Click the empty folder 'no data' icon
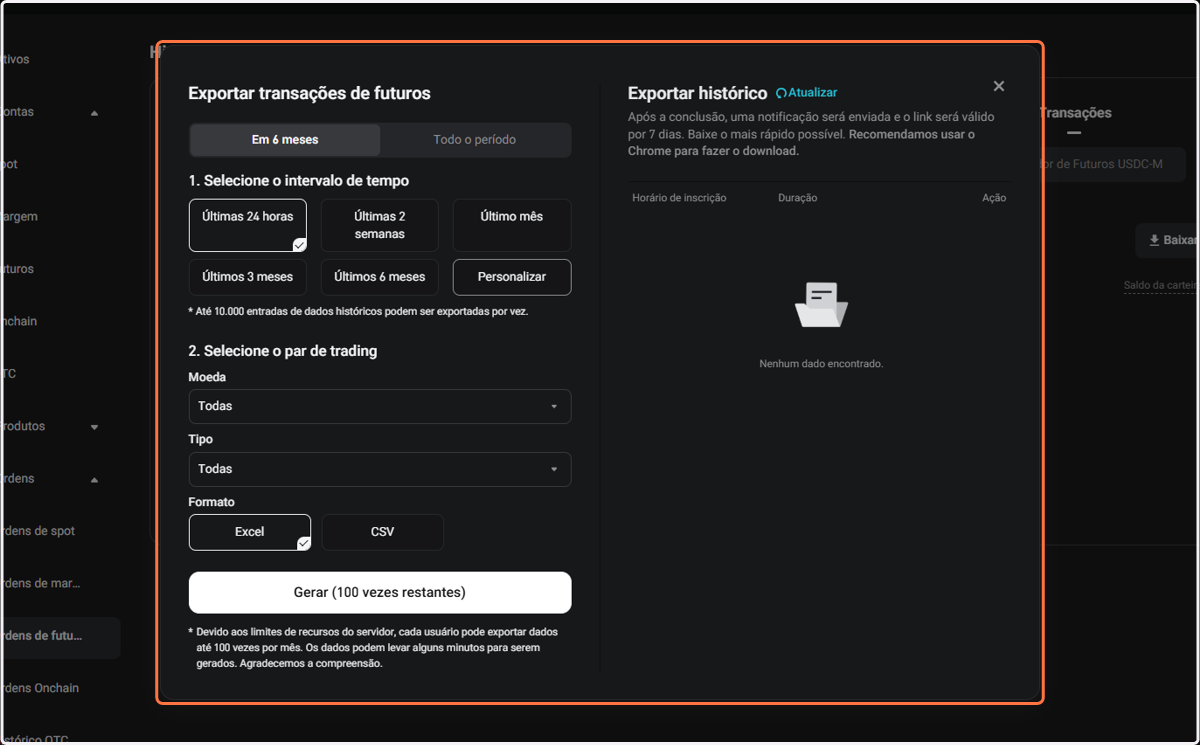 [821, 305]
